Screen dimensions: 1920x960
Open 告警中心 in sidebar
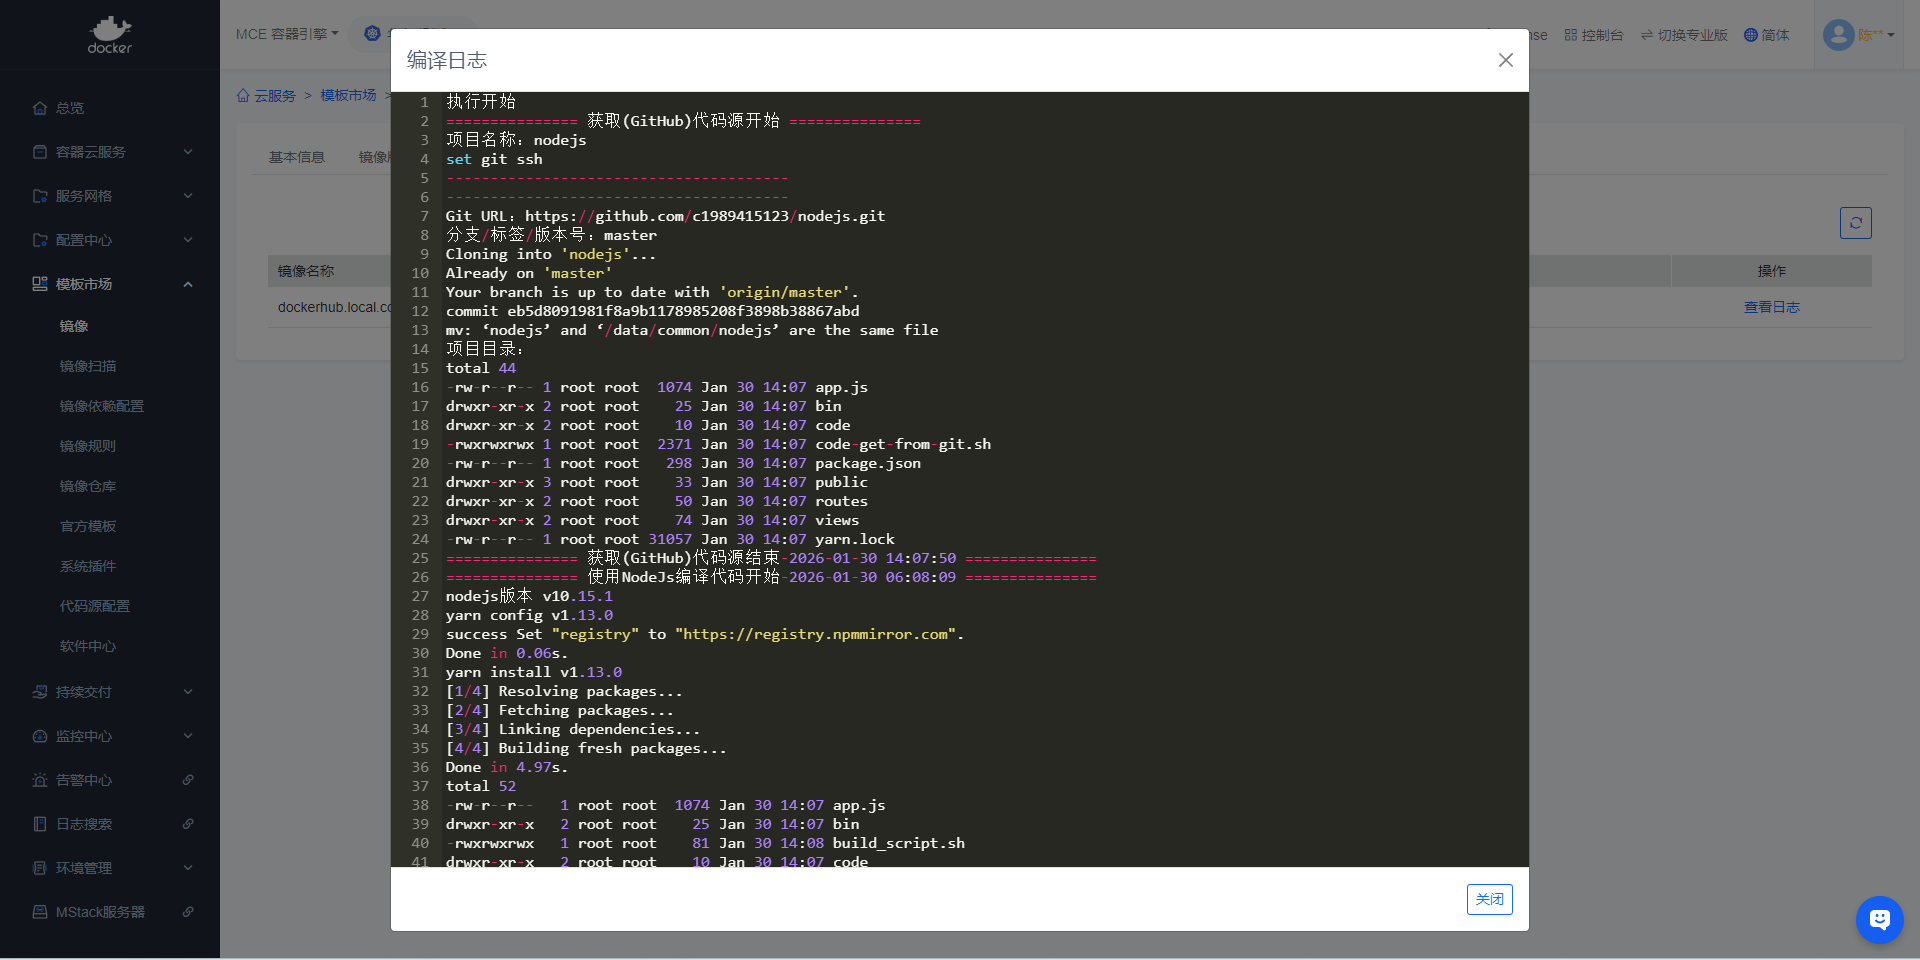tap(84, 780)
